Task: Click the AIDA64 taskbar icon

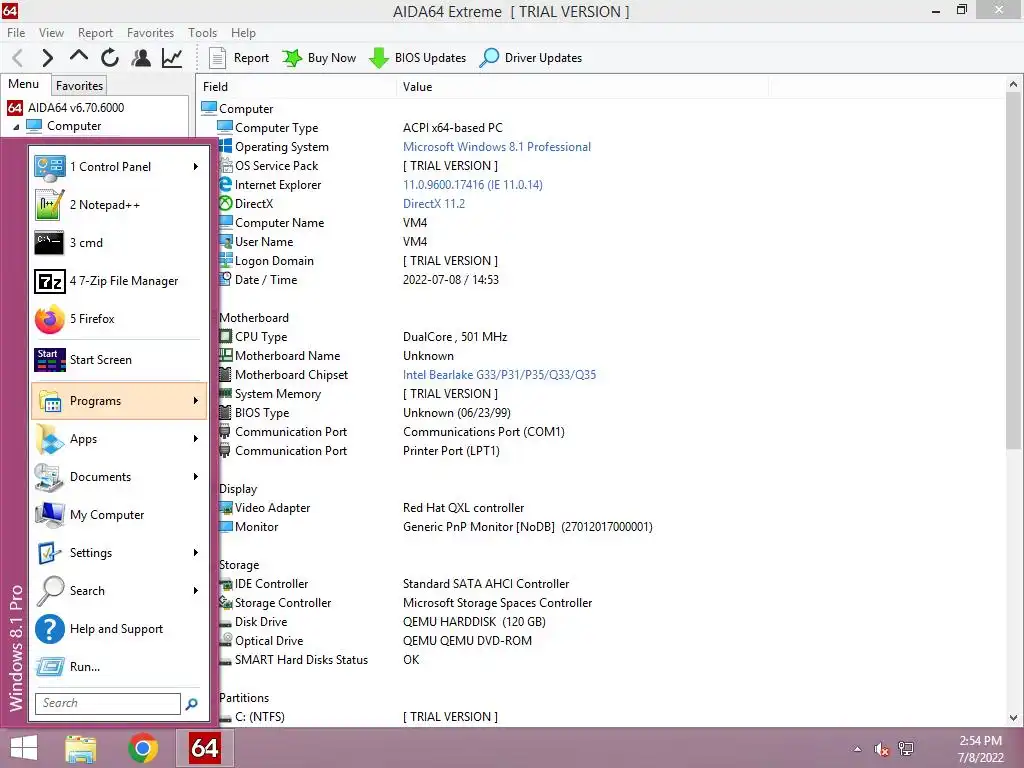Action: click(204, 748)
